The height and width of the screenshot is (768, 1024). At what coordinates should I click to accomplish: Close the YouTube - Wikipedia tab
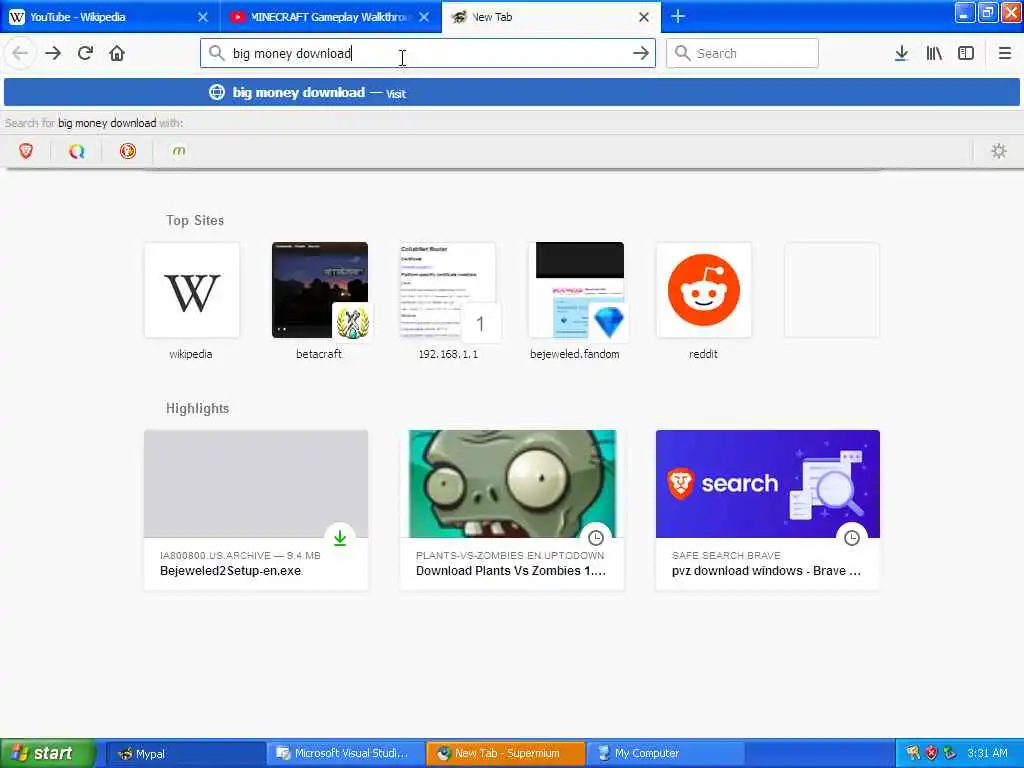tap(202, 17)
